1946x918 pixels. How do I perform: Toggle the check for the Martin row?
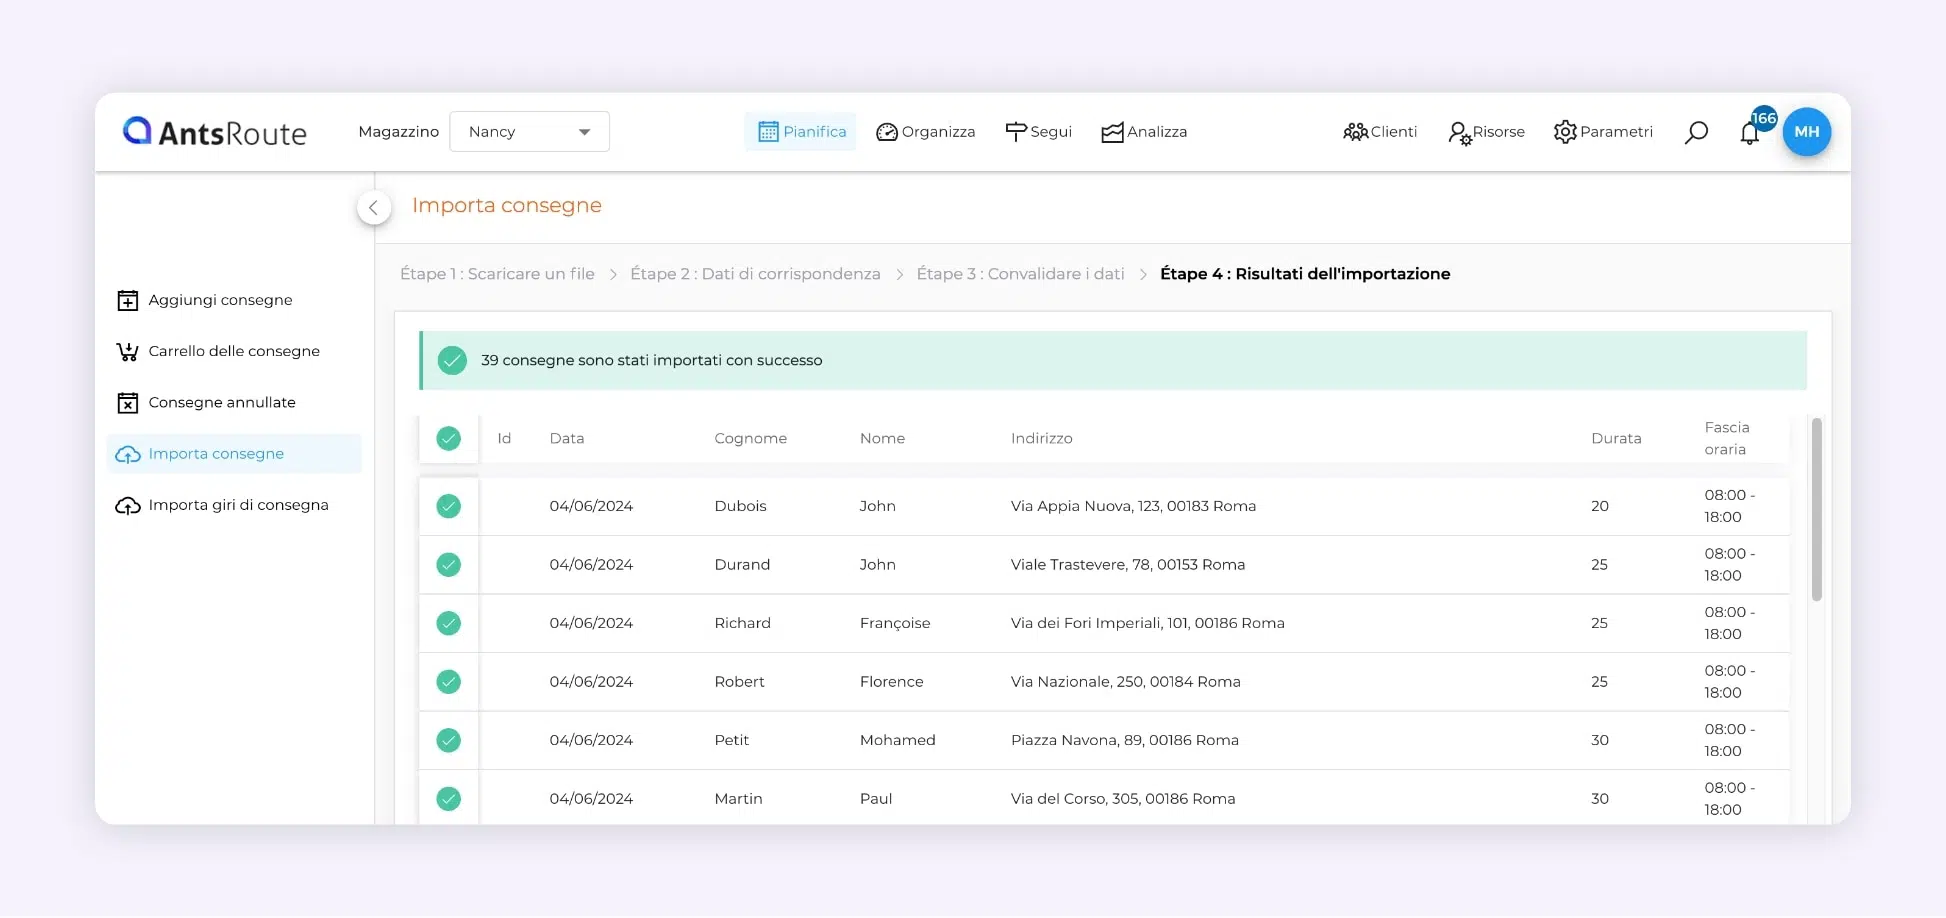click(x=449, y=799)
